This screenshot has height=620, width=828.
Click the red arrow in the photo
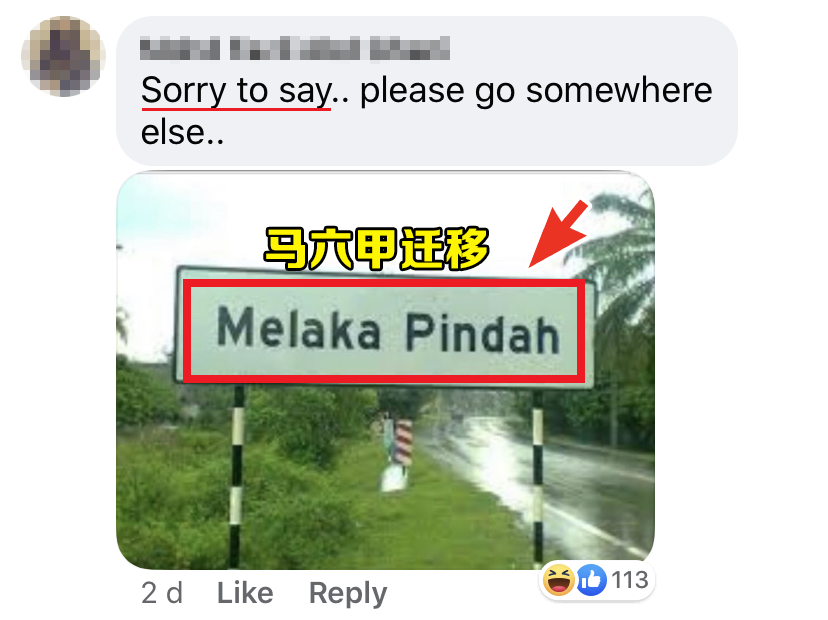559,233
